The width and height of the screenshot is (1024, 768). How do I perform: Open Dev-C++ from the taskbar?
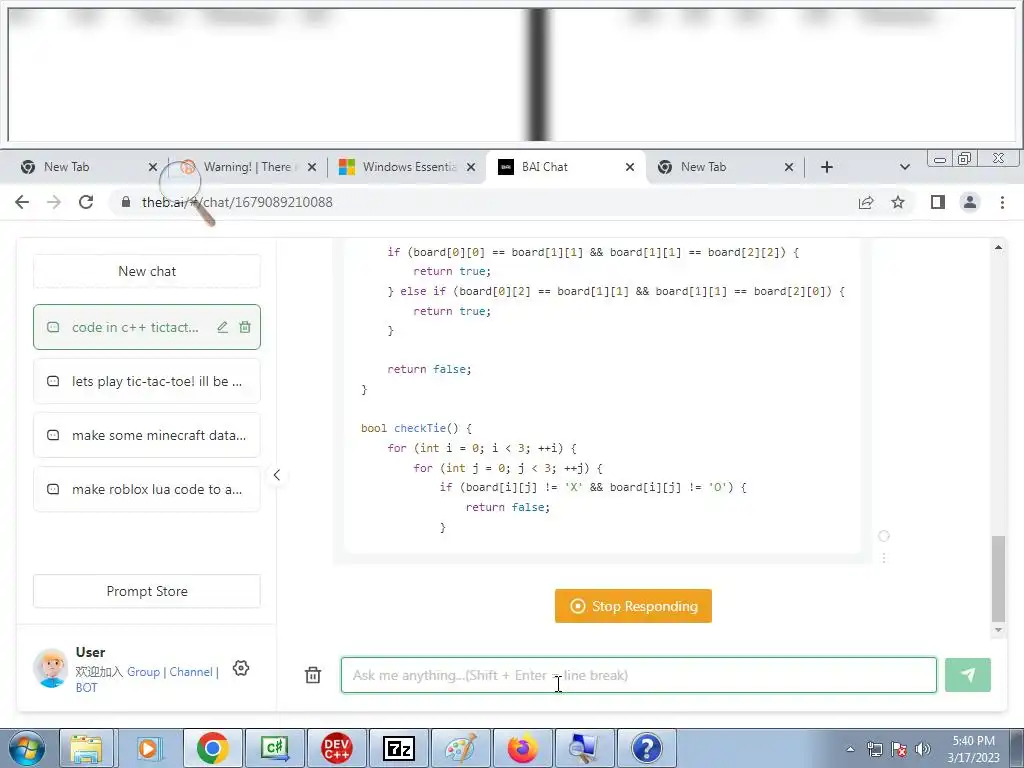[336, 748]
